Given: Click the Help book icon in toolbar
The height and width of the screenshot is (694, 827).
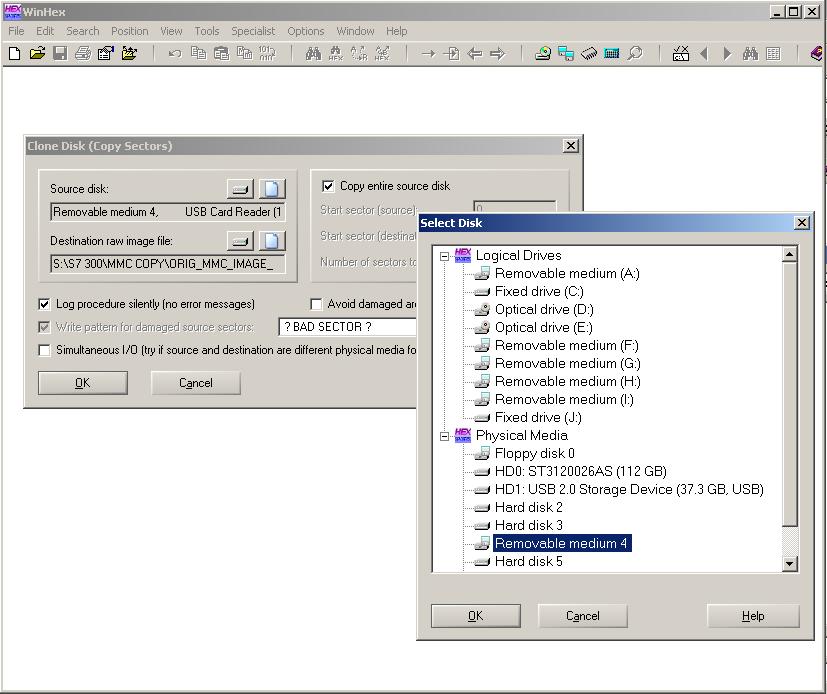Looking at the screenshot, I should tap(816, 53).
